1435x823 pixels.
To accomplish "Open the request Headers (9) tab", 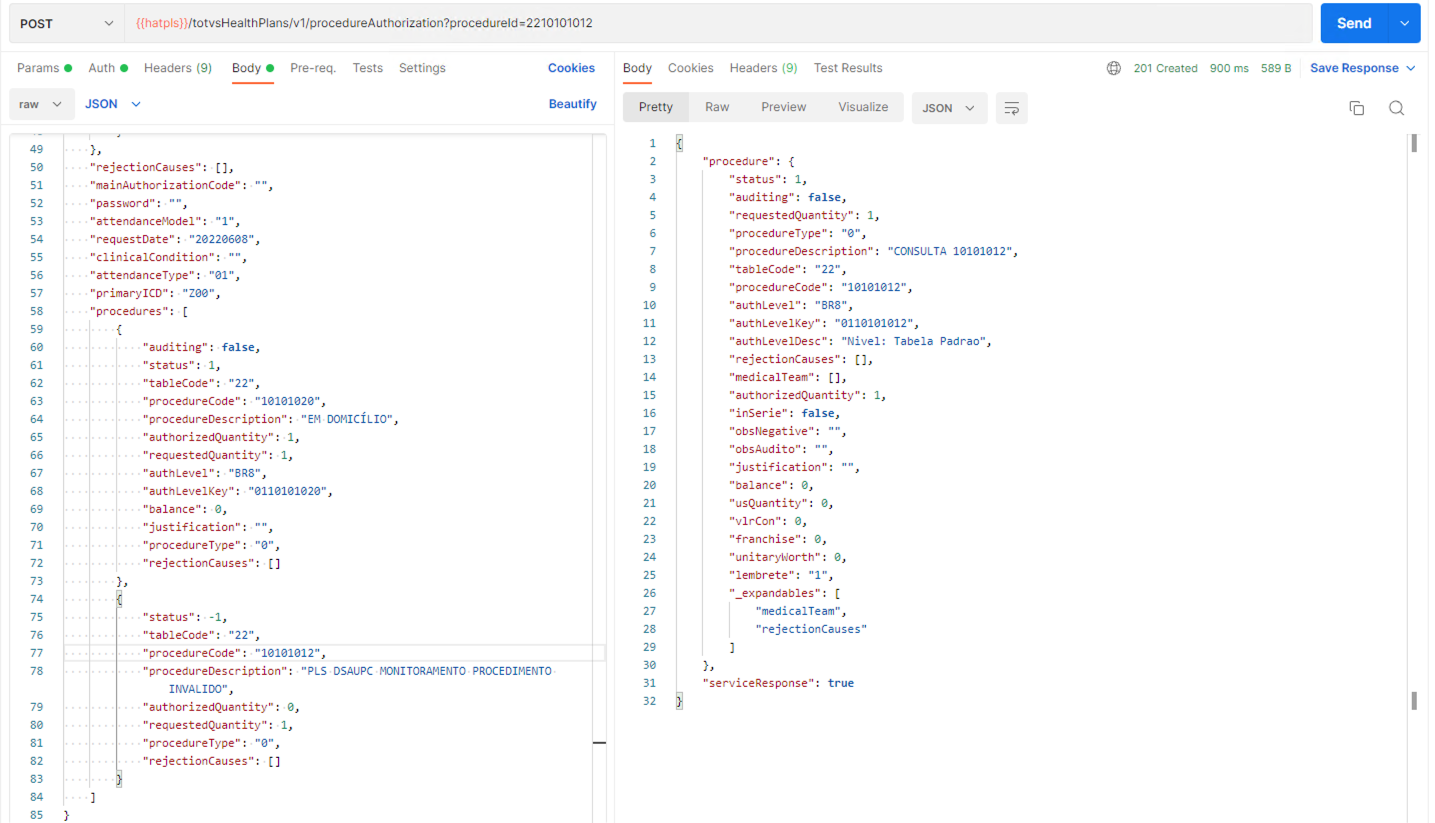I will point(178,68).
